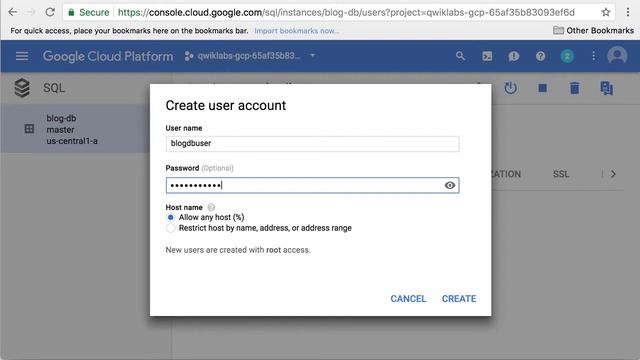This screenshot has width=640, height=360.
Task: Show password with the eye icon
Action: pos(449,185)
